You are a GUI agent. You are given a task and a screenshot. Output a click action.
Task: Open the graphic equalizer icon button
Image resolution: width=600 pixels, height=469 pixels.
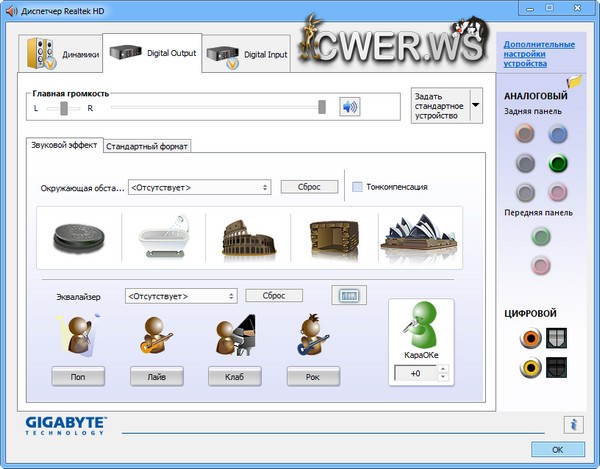349,296
